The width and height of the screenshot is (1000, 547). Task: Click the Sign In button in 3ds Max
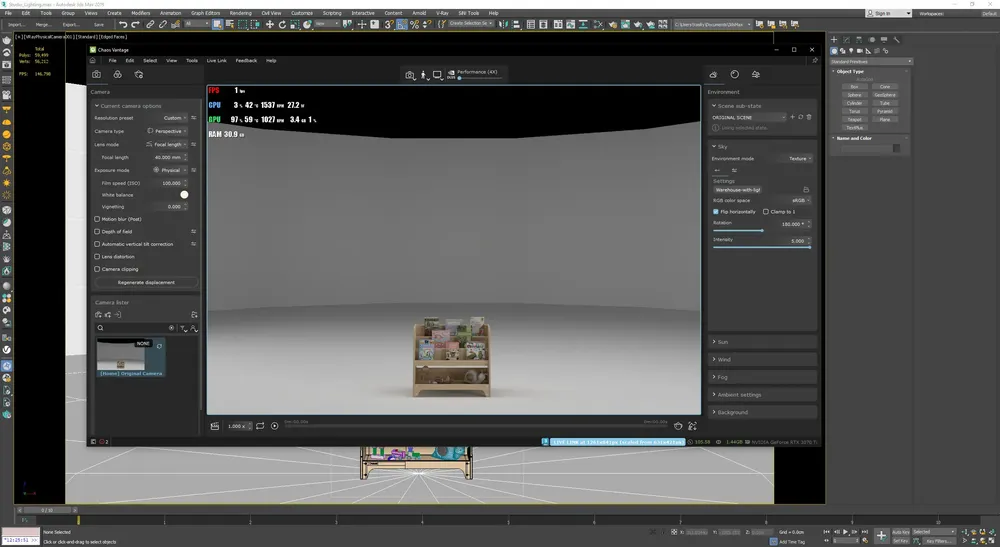[888, 13]
